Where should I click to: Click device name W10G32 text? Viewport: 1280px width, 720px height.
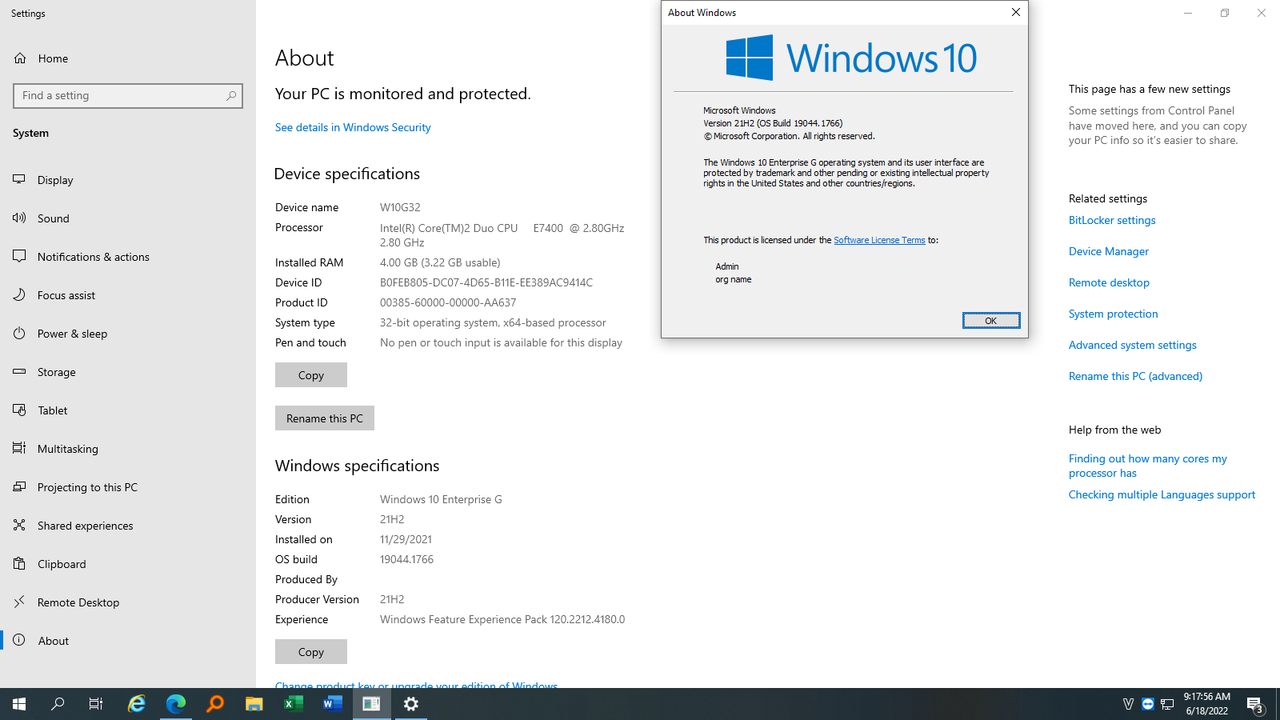400,207
